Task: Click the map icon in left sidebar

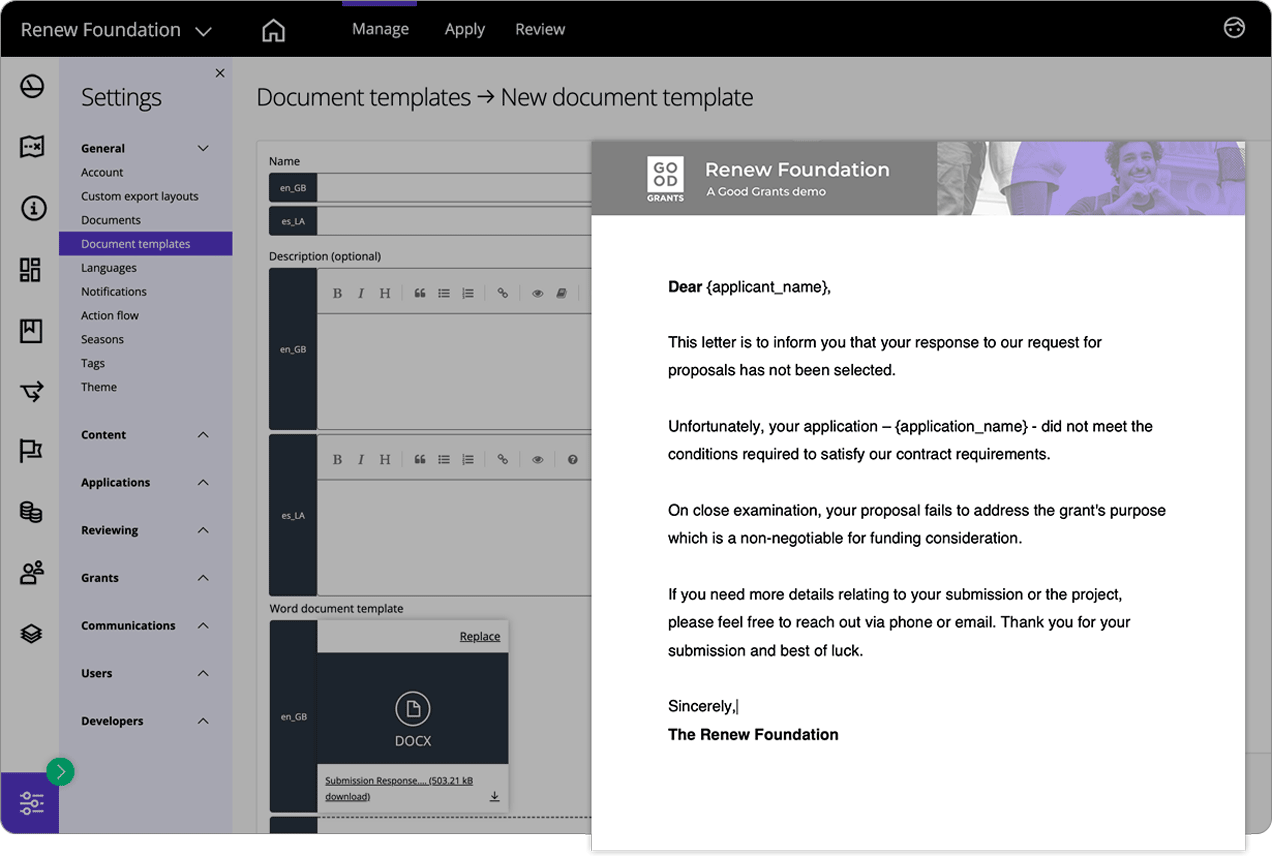Action: (x=31, y=147)
